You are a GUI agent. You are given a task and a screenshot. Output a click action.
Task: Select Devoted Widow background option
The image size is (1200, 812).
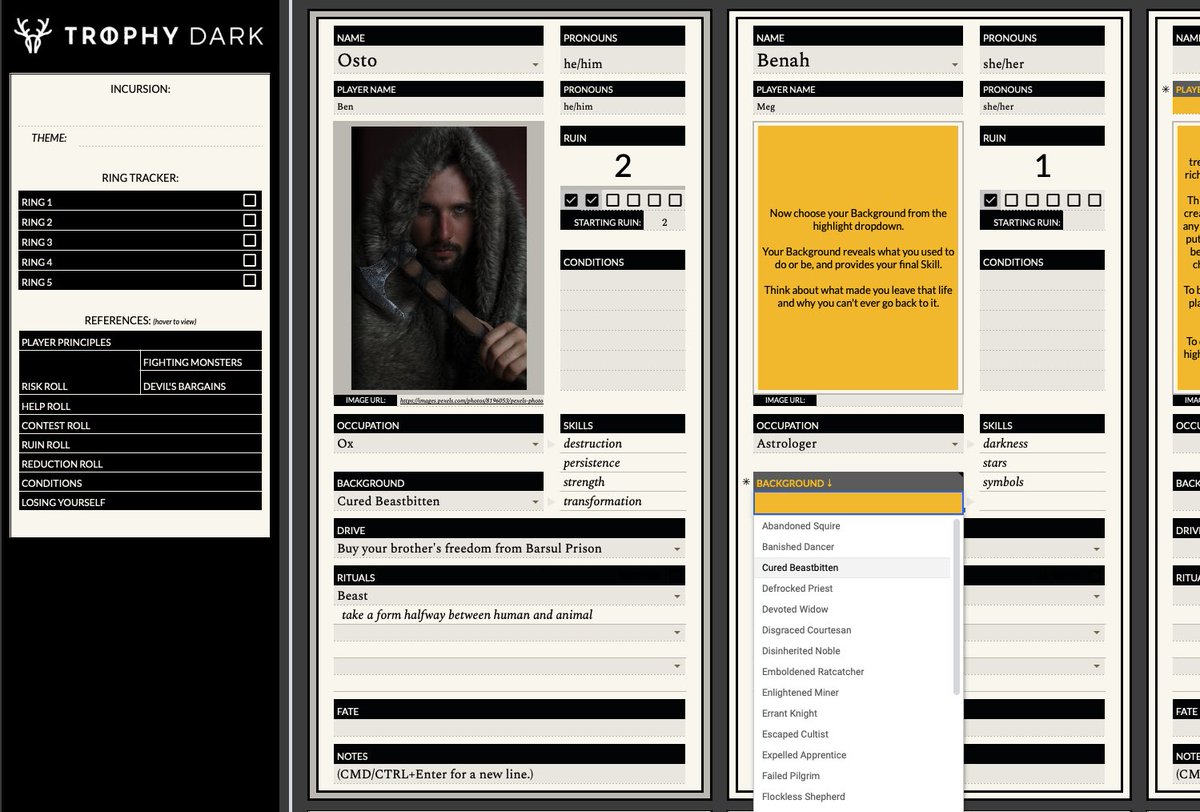click(x=853, y=609)
